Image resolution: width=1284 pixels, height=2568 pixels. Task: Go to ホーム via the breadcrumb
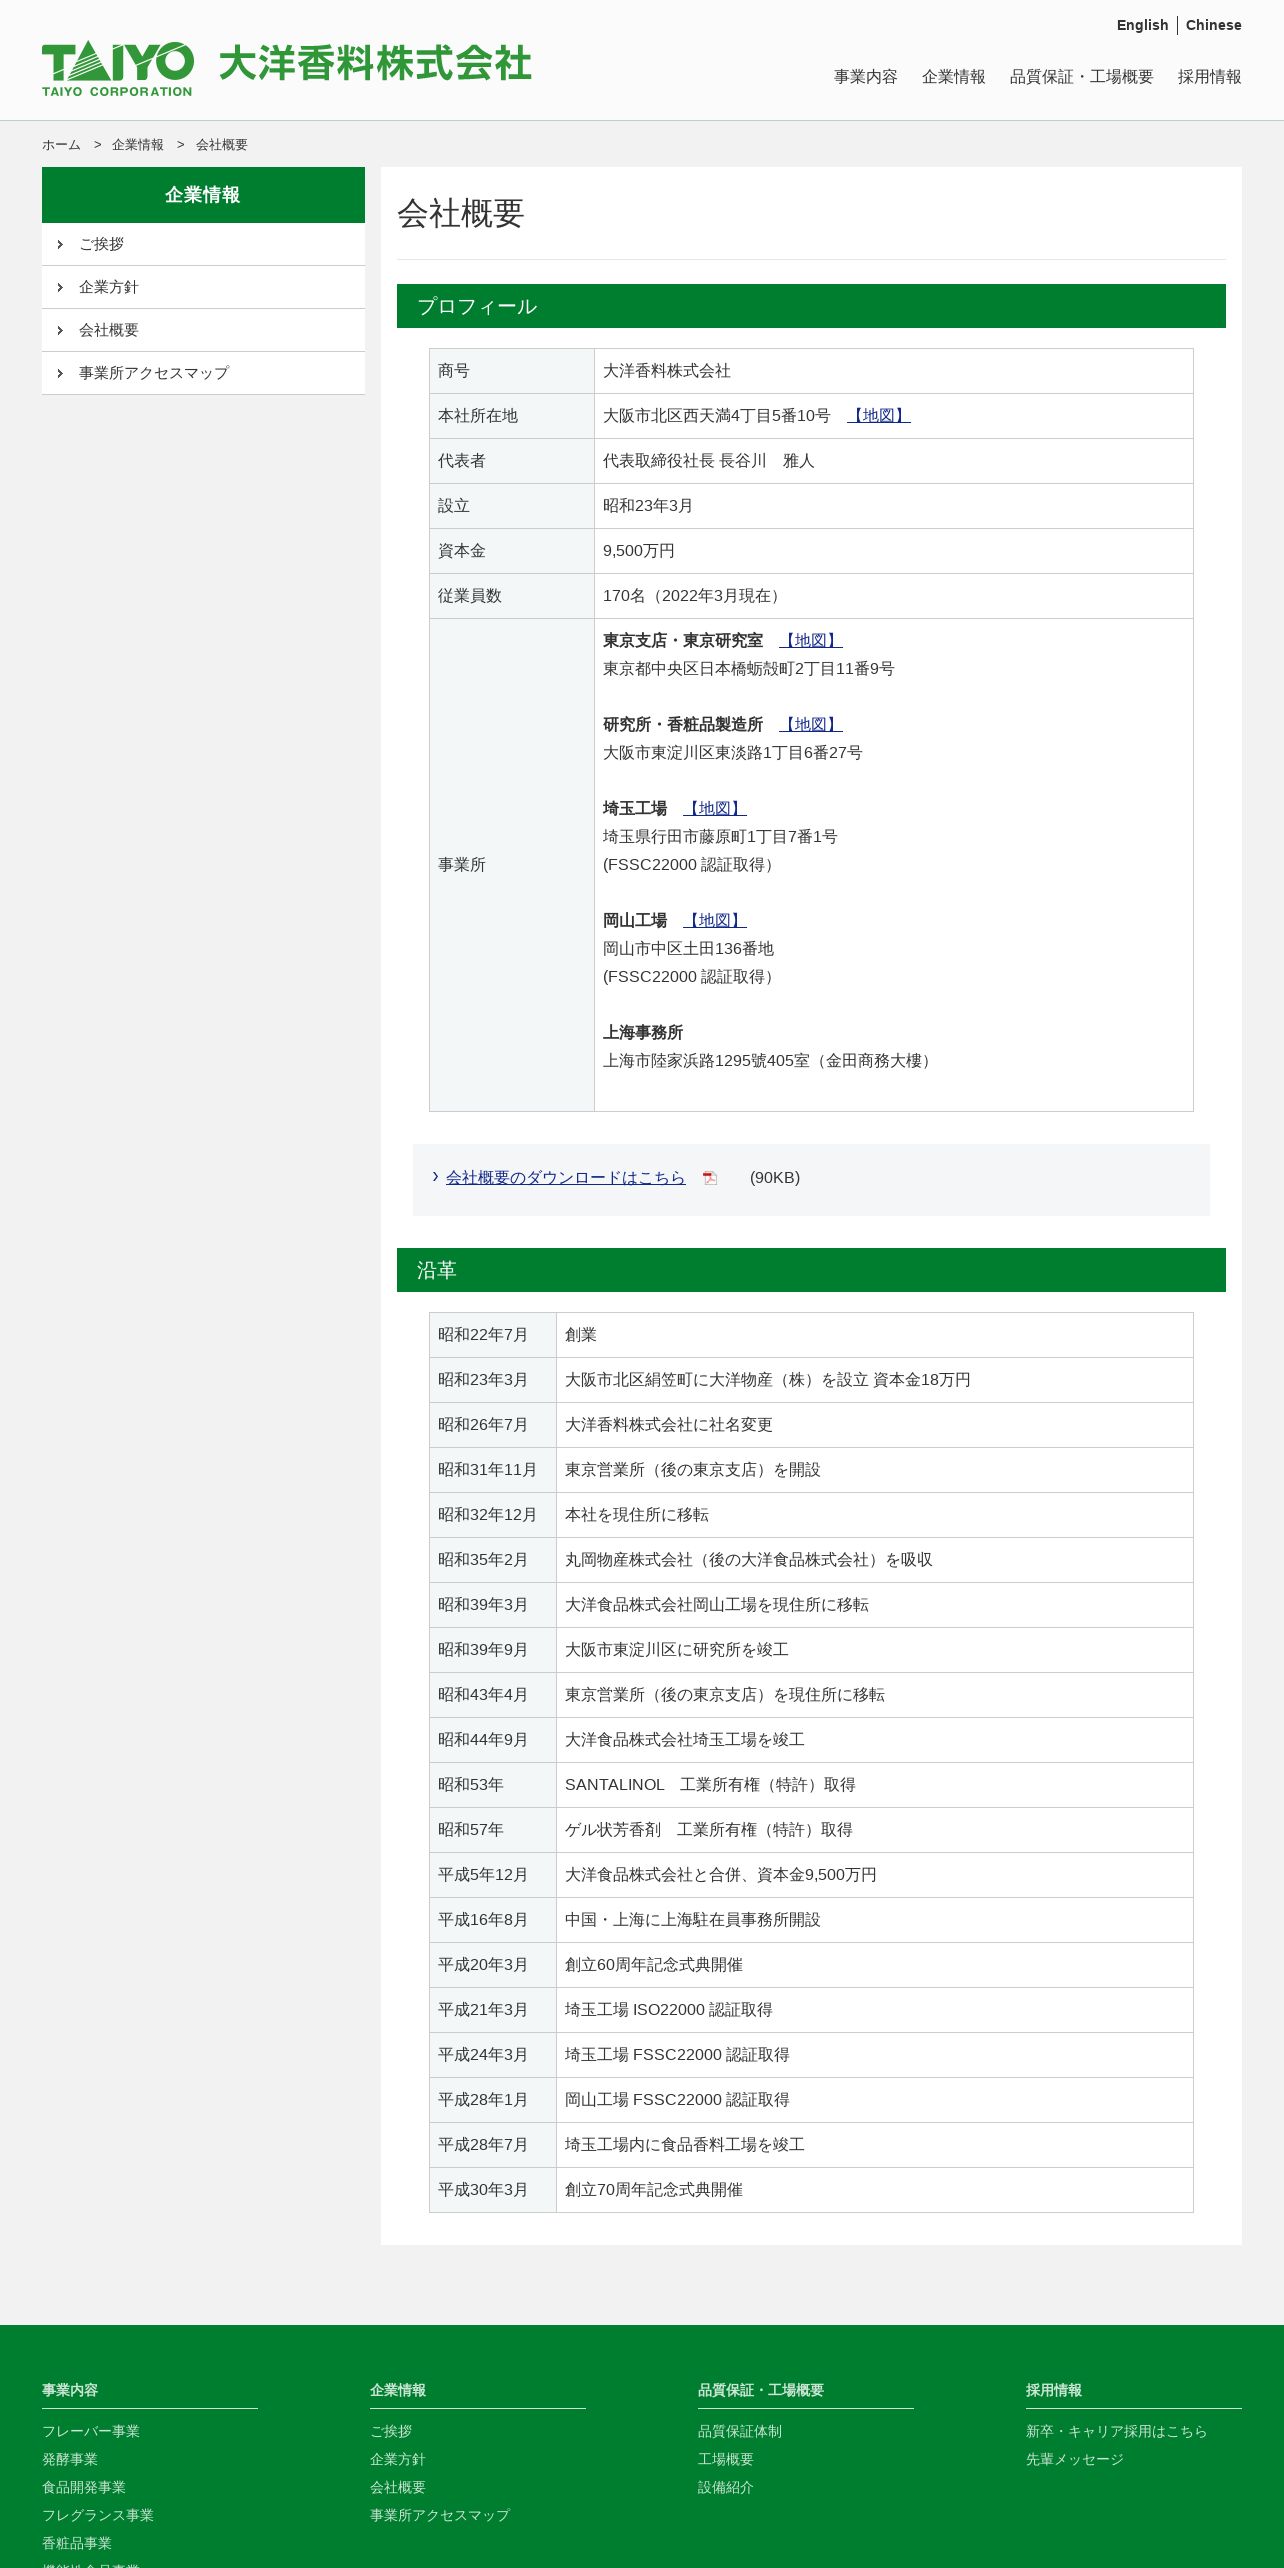[61, 145]
